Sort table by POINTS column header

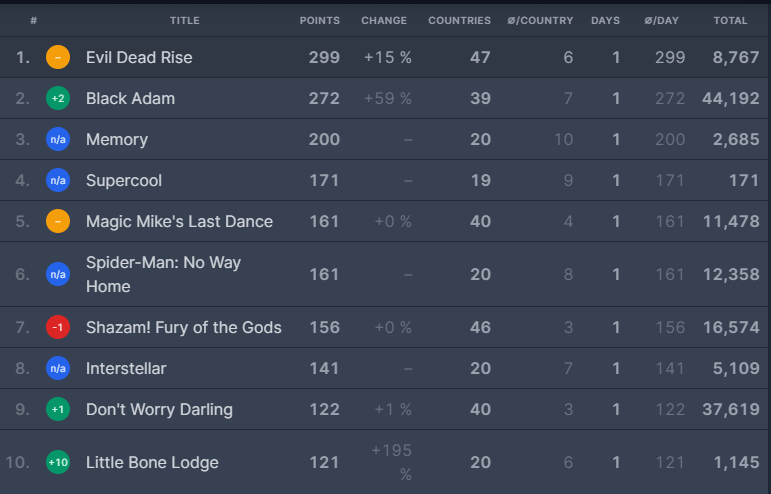click(x=320, y=21)
